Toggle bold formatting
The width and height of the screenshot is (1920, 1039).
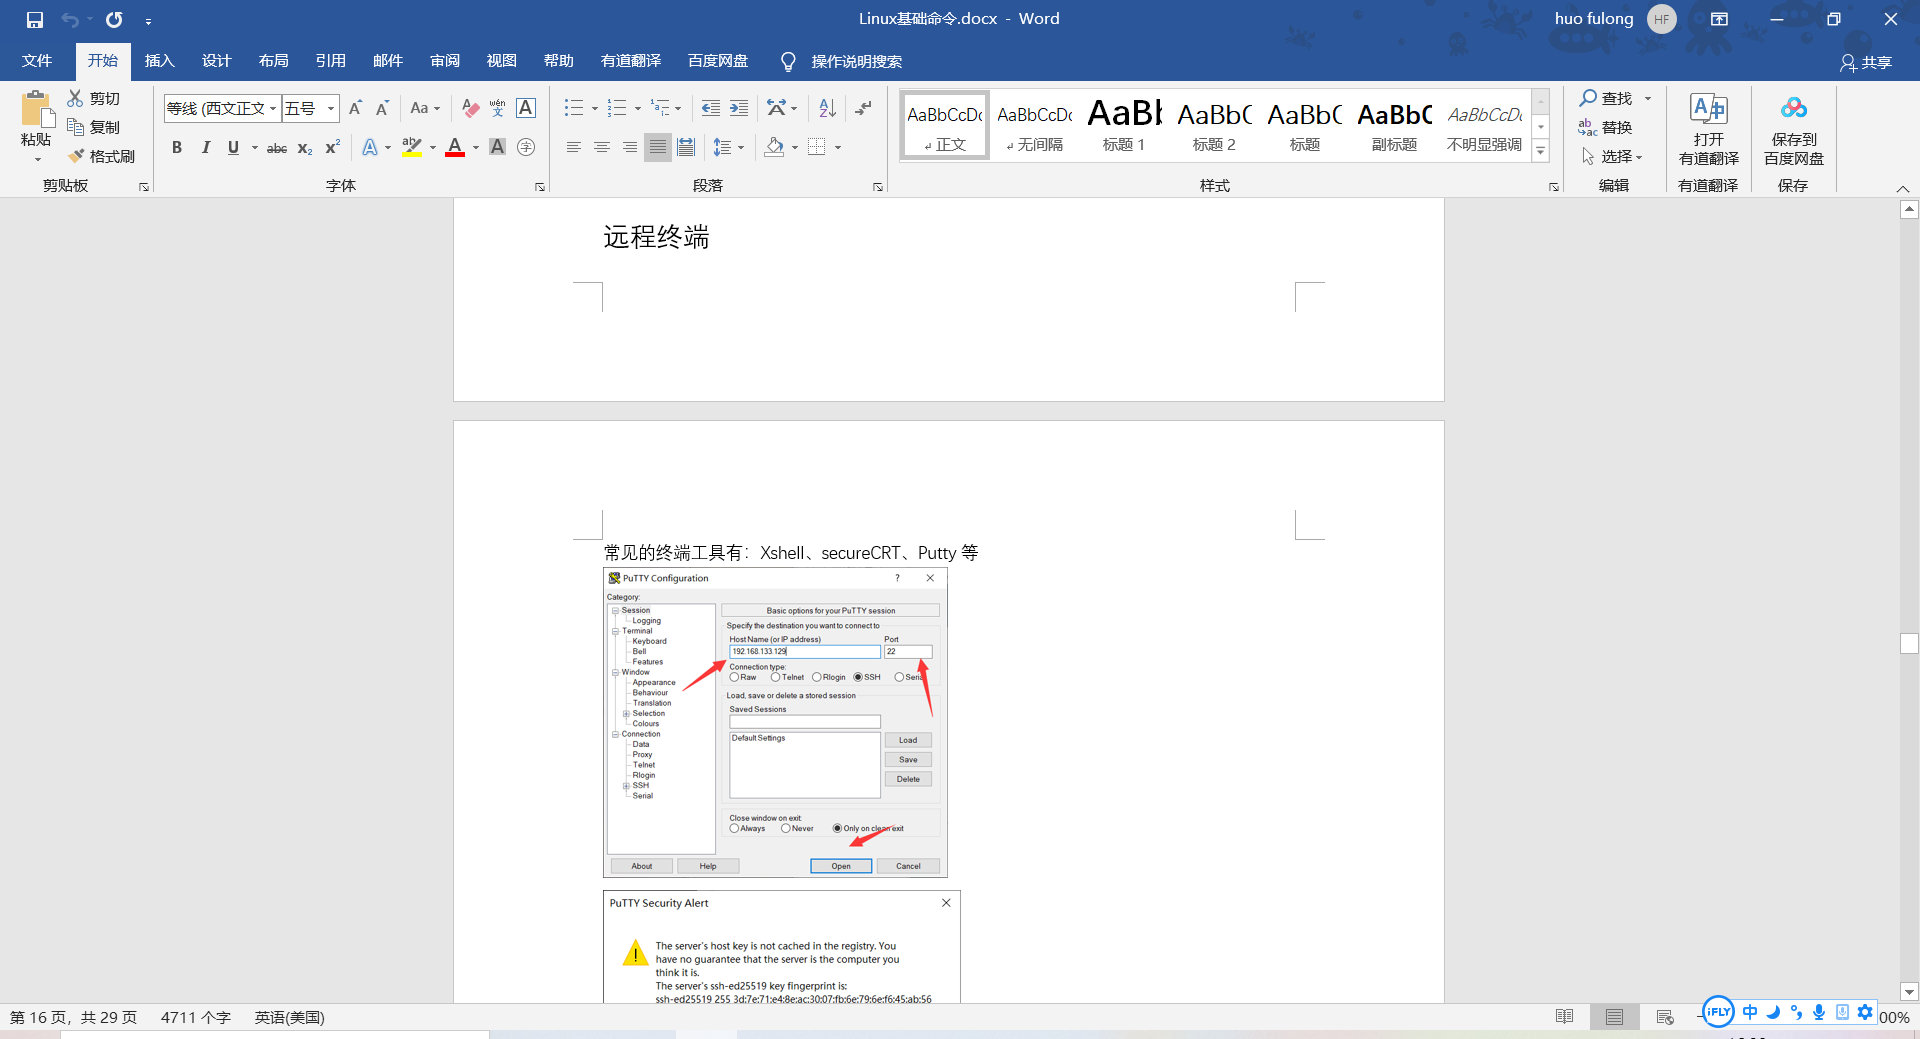(177, 147)
